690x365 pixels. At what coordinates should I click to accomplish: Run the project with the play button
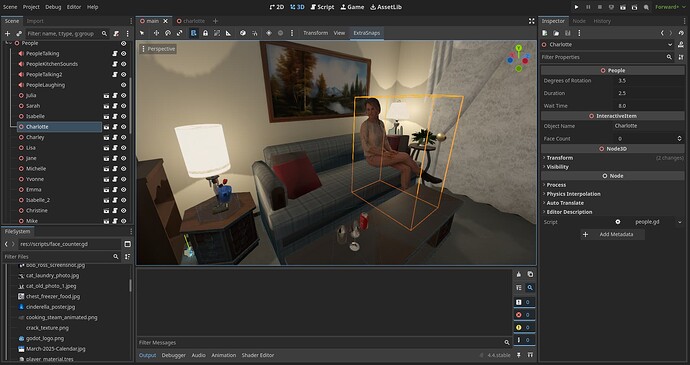576,7
